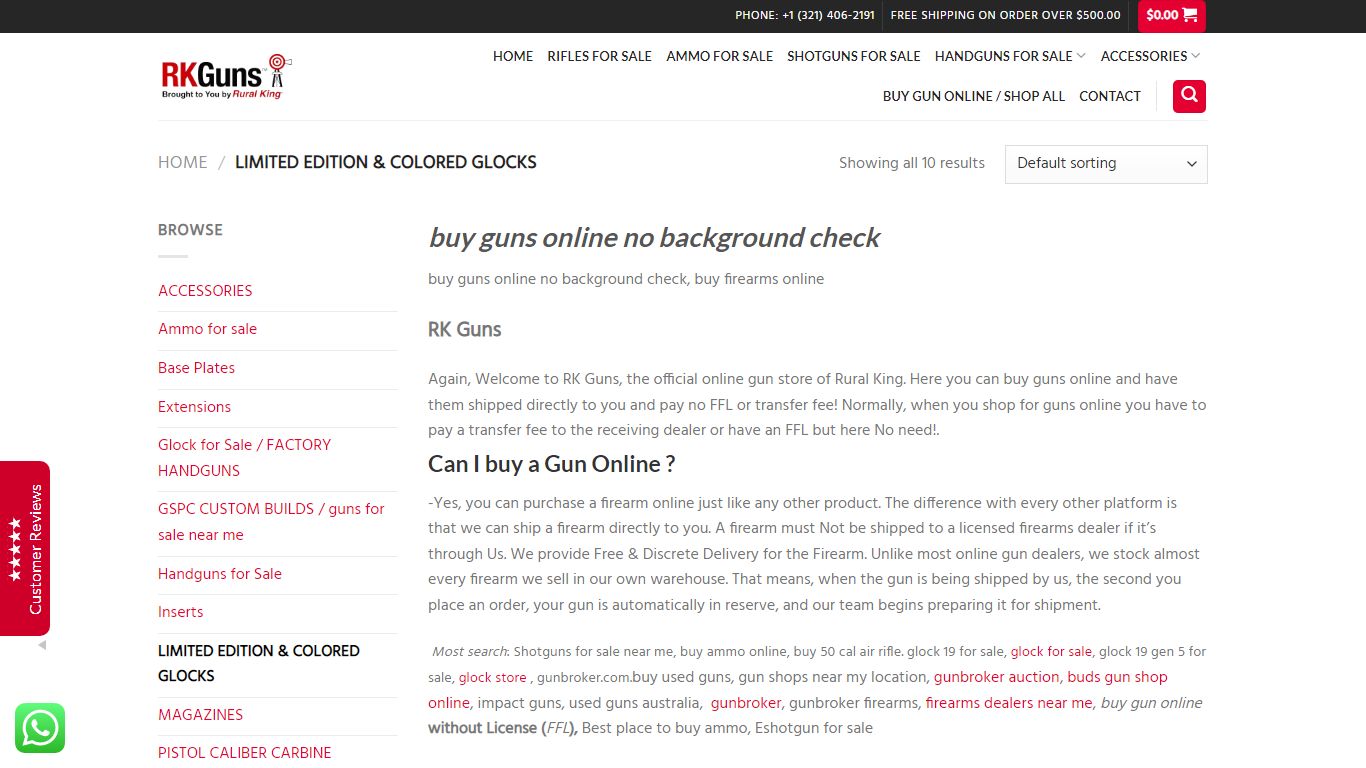Viewport: 1366px width, 768px height.
Task: Click the 'gunbroker auction' link
Action: [x=996, y=677]
